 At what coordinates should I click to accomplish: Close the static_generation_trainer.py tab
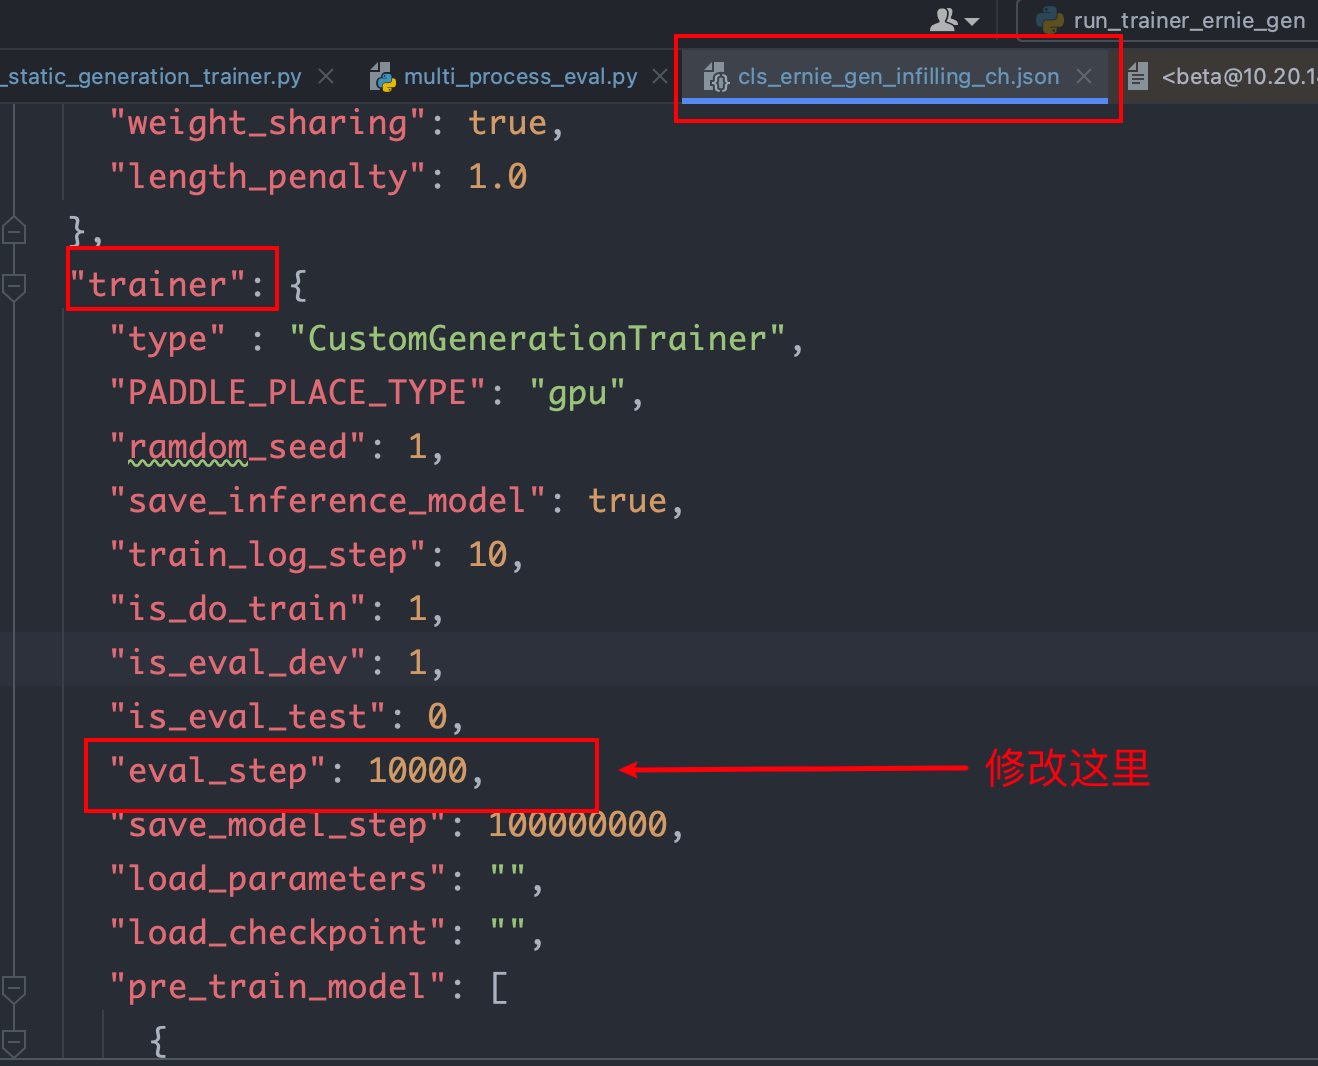click(x=326, y=76)
